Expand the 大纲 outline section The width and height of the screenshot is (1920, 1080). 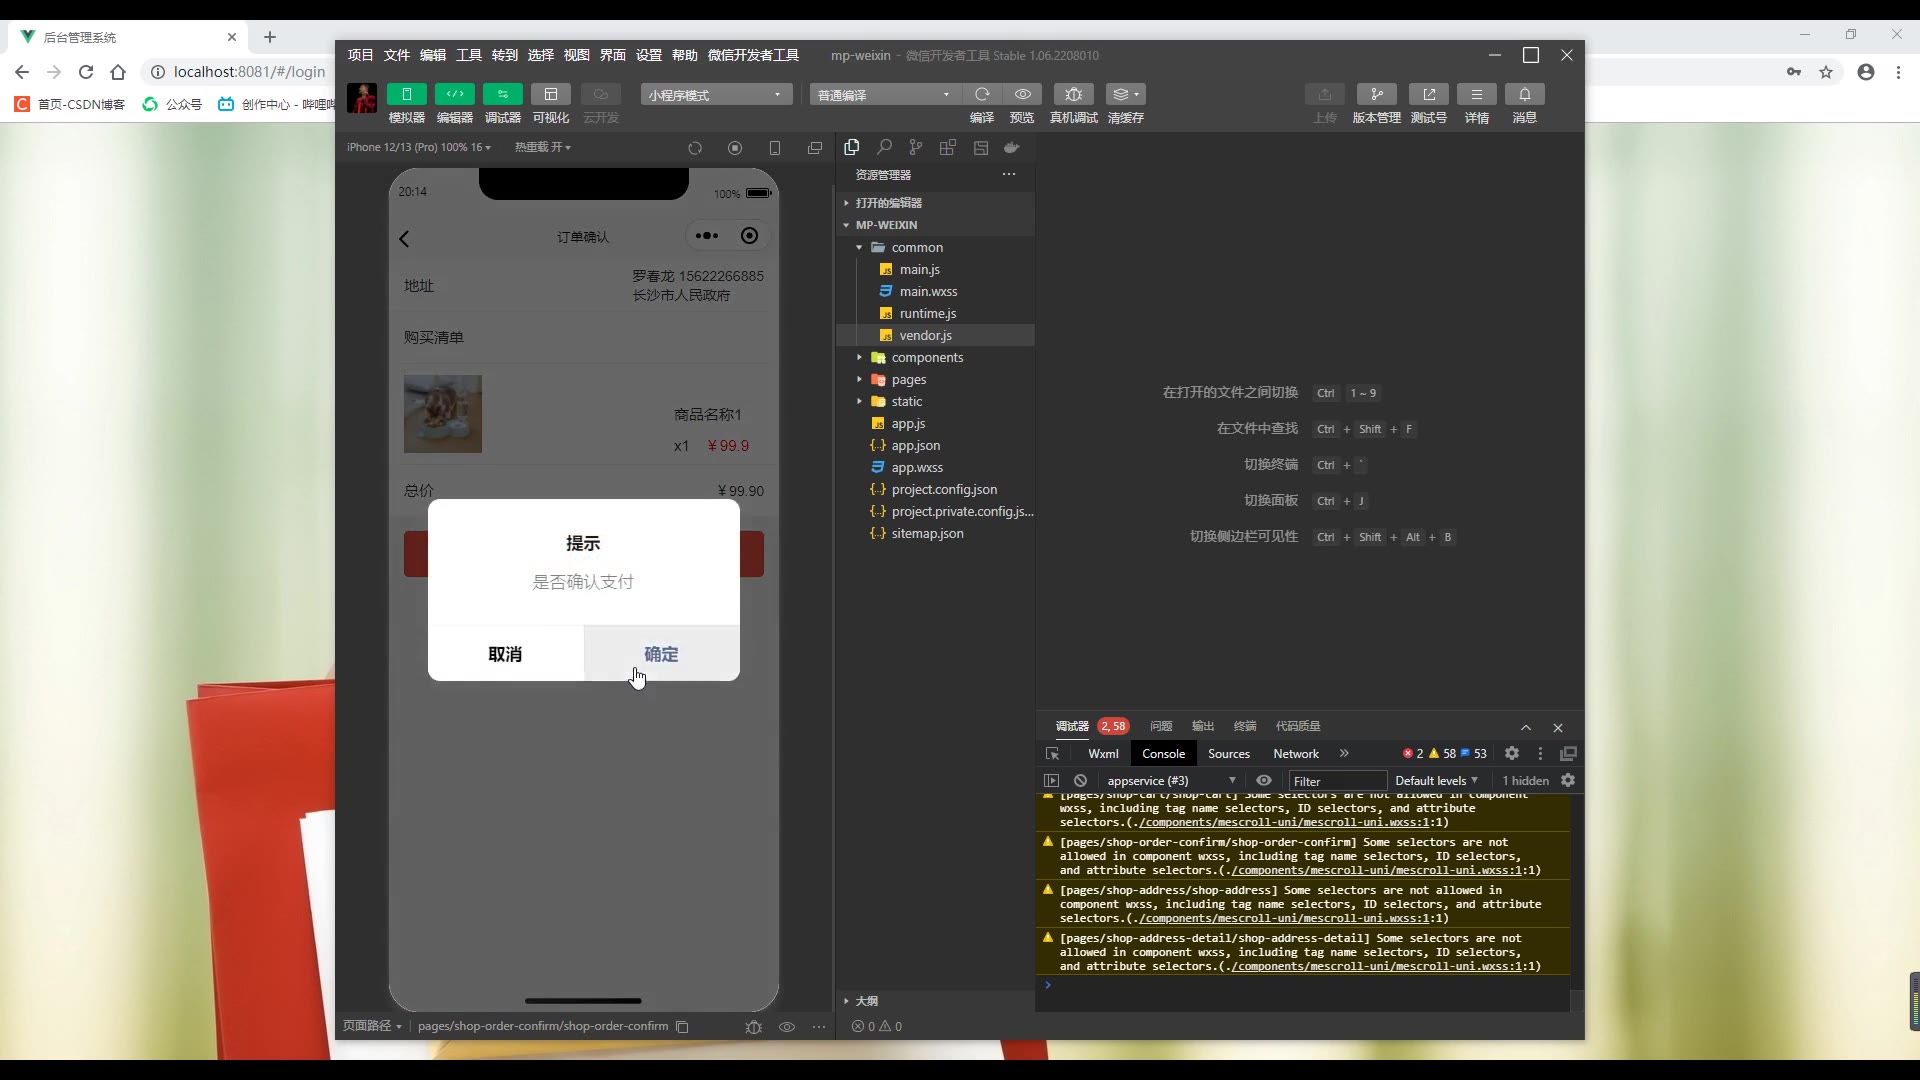tap(935, 1001)
